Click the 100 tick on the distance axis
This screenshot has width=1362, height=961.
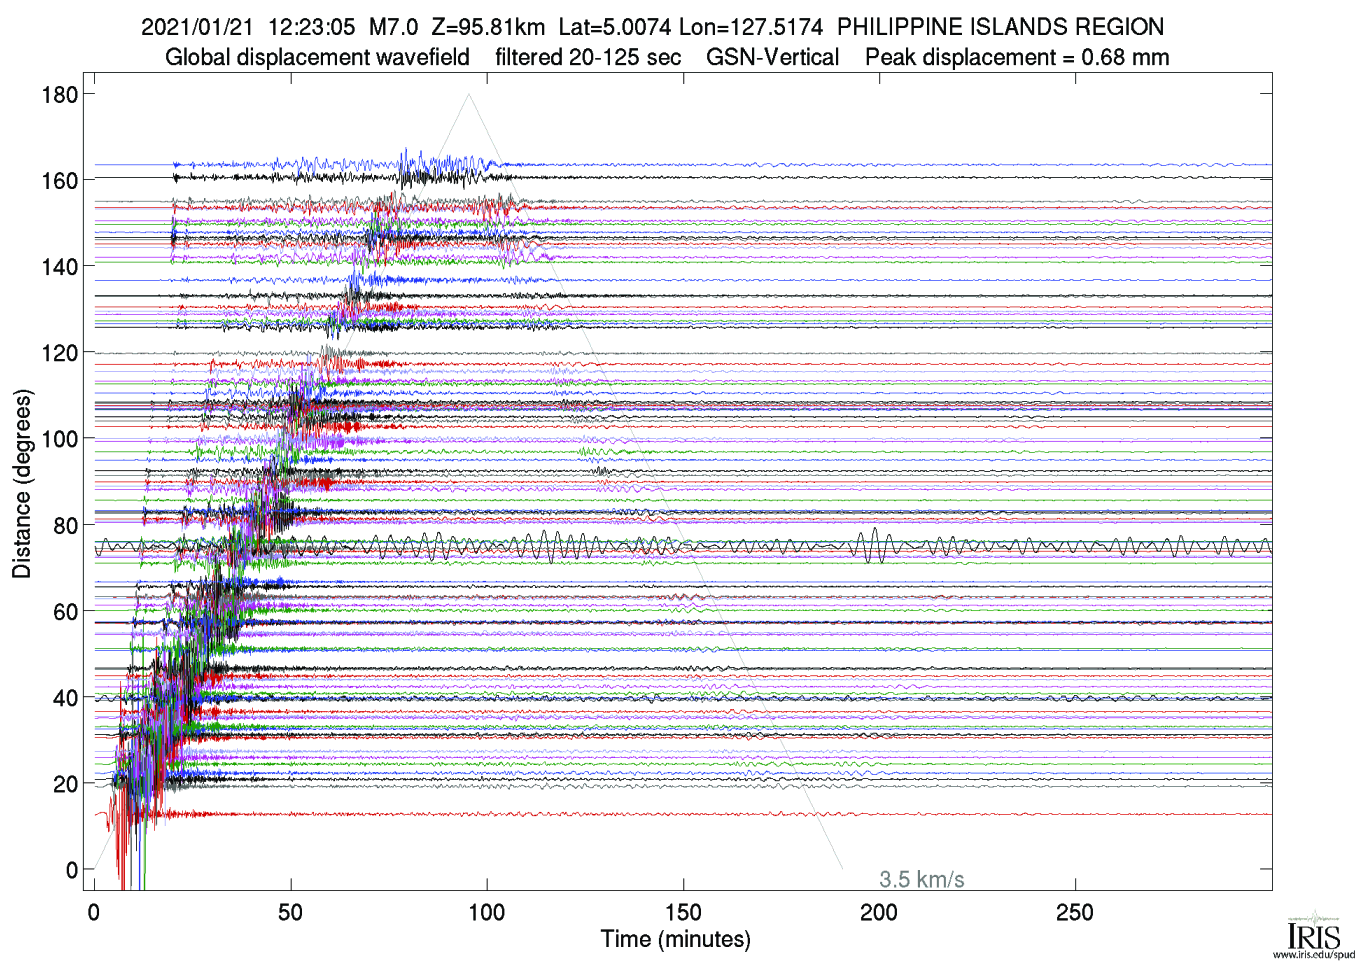coord(60,439)
